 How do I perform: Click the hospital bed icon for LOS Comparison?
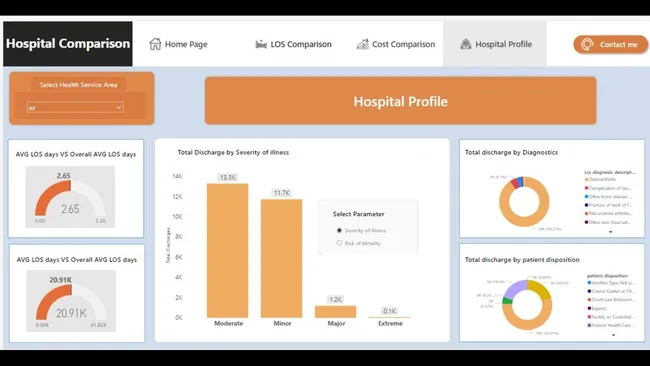(261, 44)
